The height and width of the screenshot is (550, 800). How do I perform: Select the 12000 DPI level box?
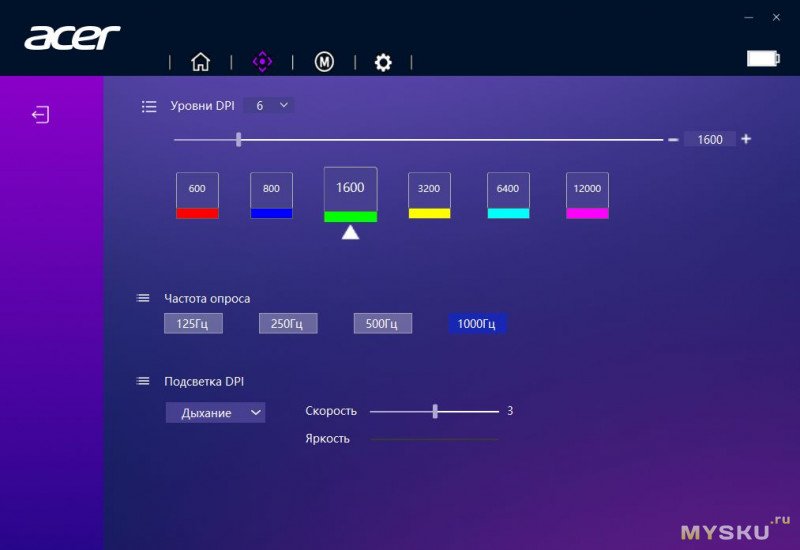(x=587, y=189)
